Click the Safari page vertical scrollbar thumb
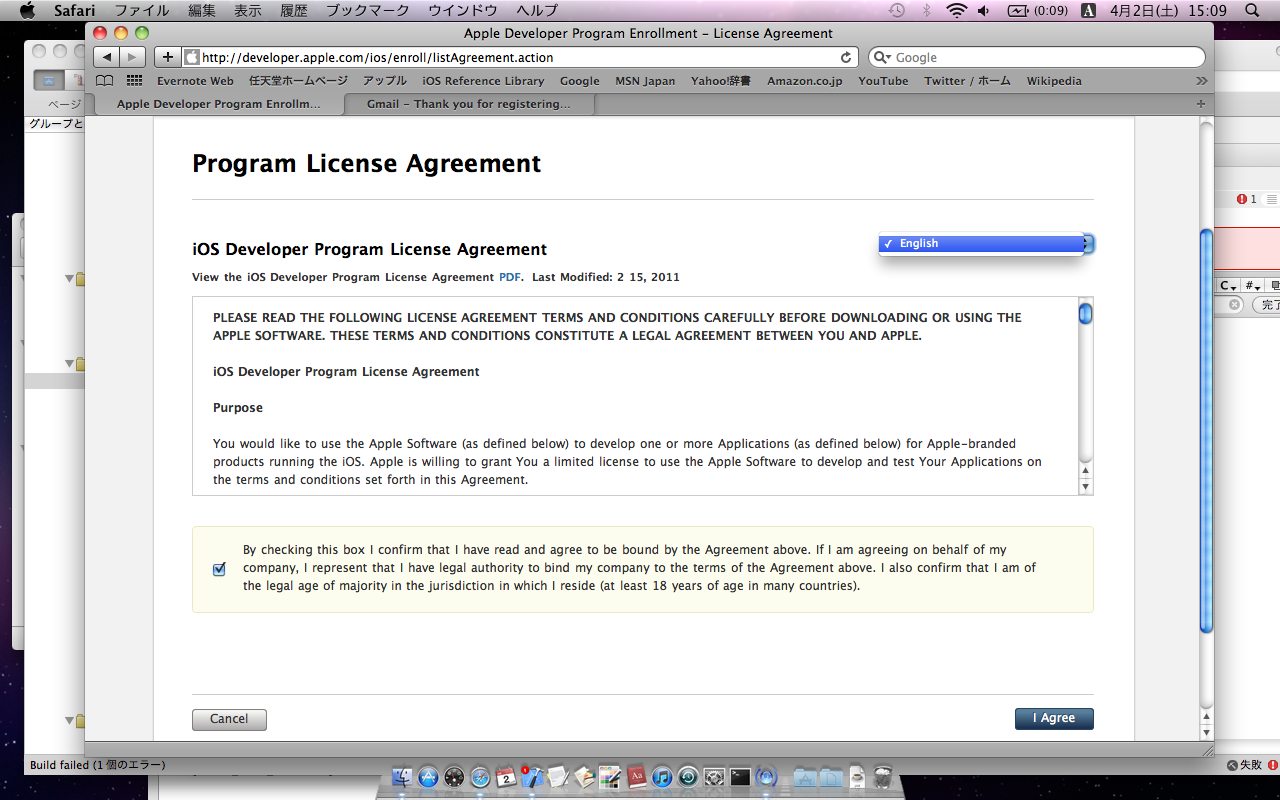 coord(1206,430)
